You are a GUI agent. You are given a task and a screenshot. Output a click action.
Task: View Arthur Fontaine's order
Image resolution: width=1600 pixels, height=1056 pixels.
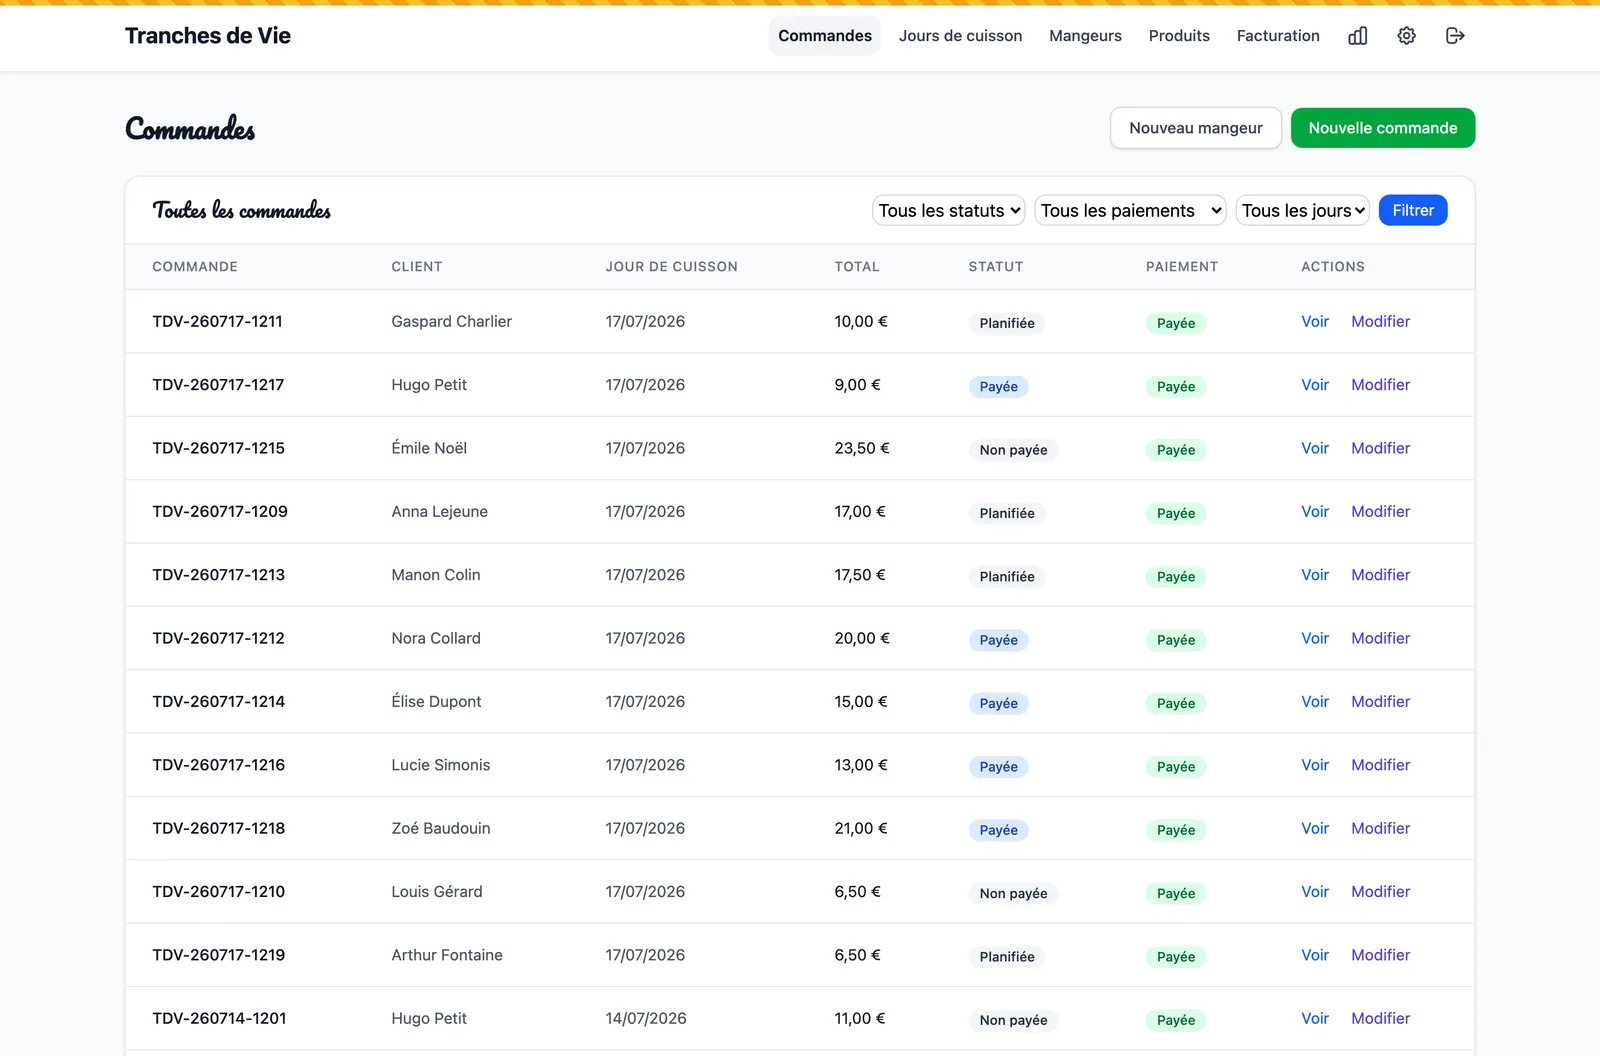coord(1315,955)
